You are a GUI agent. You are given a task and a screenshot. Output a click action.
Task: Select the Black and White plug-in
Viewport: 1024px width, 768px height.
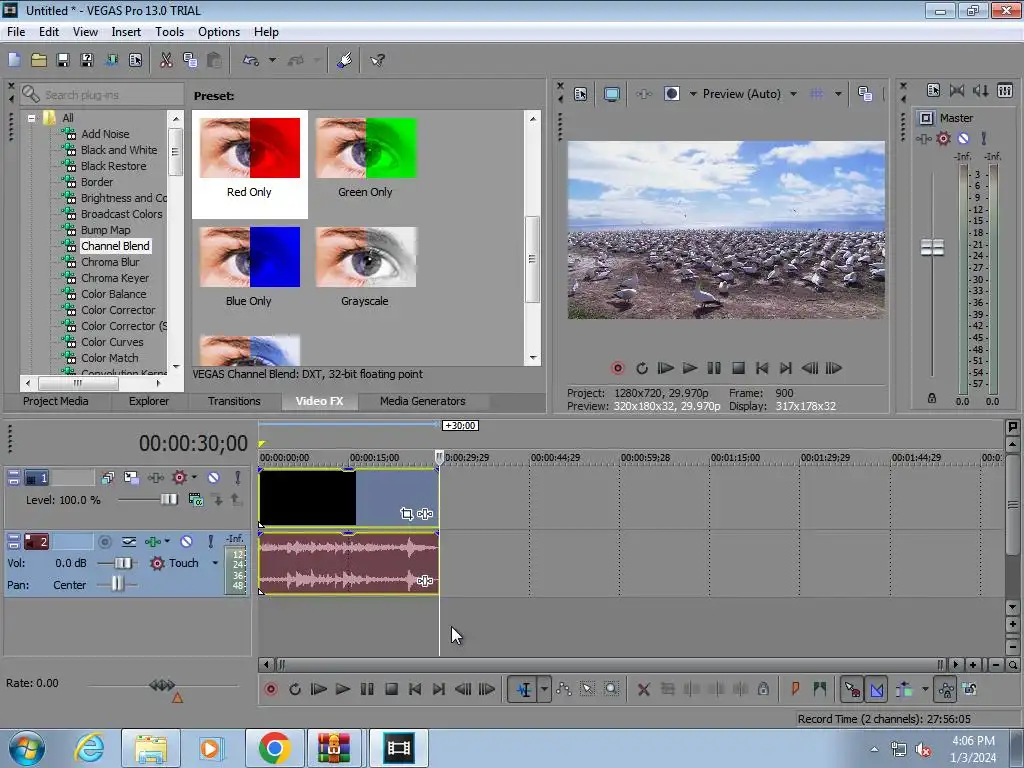point(119,150)
